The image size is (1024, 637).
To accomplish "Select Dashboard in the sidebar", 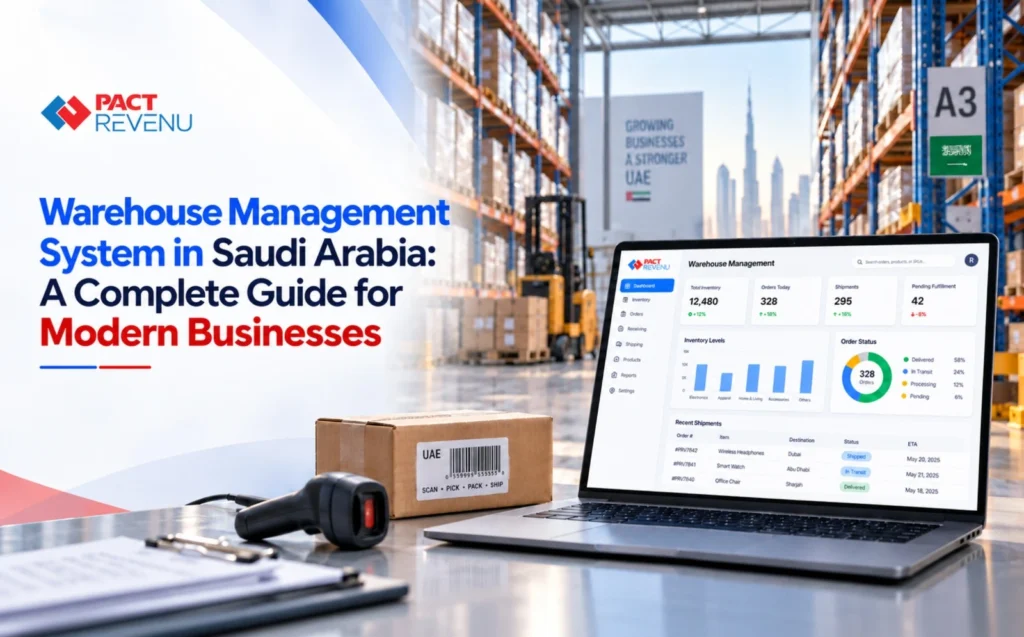I will click(647, 286).
